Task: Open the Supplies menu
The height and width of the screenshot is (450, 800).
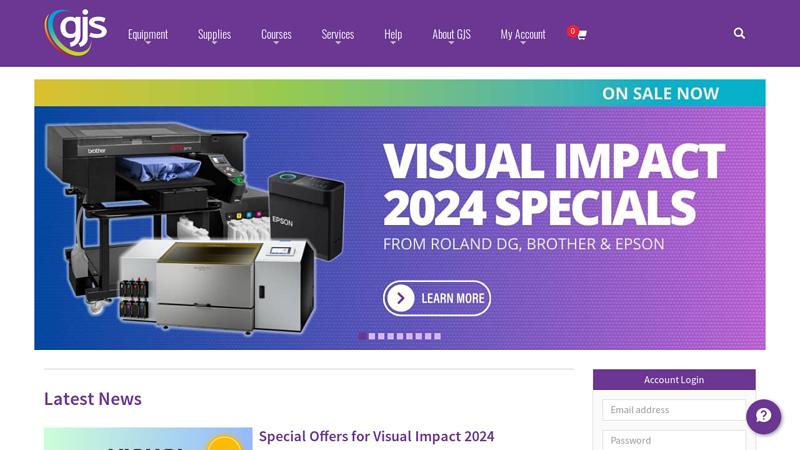Action: [214, 35]
